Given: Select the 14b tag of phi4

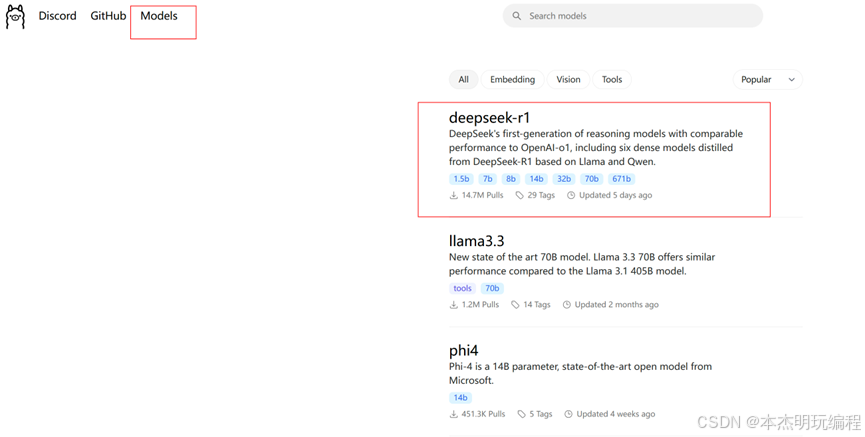Looking at the screenshot, I should click(x=461, y=397).
